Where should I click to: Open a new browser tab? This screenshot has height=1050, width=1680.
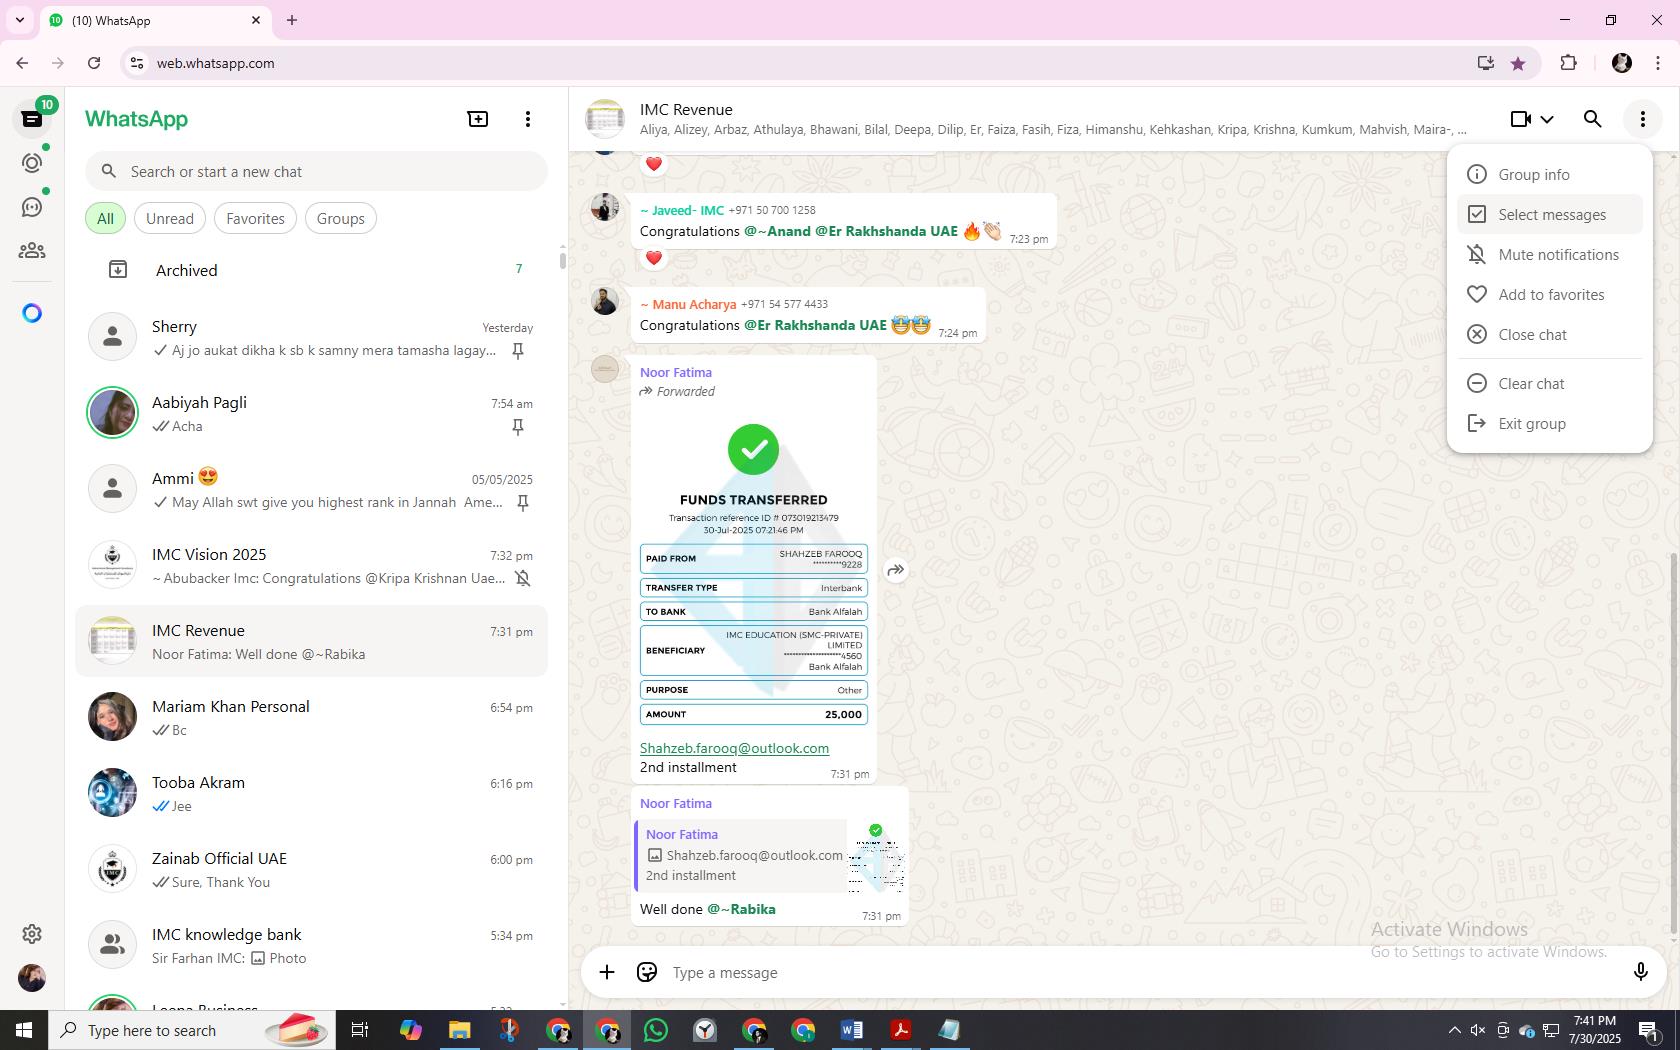click(x=292, y=20)
